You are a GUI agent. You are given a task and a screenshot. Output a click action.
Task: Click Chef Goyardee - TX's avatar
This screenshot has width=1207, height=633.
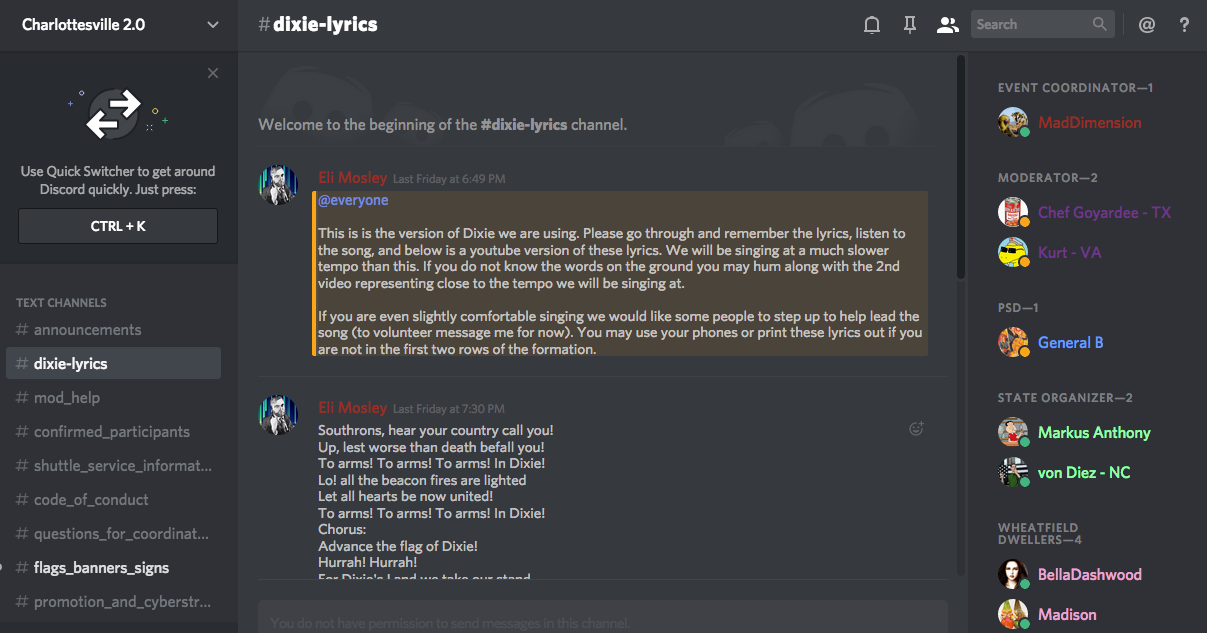[1013, 212]
